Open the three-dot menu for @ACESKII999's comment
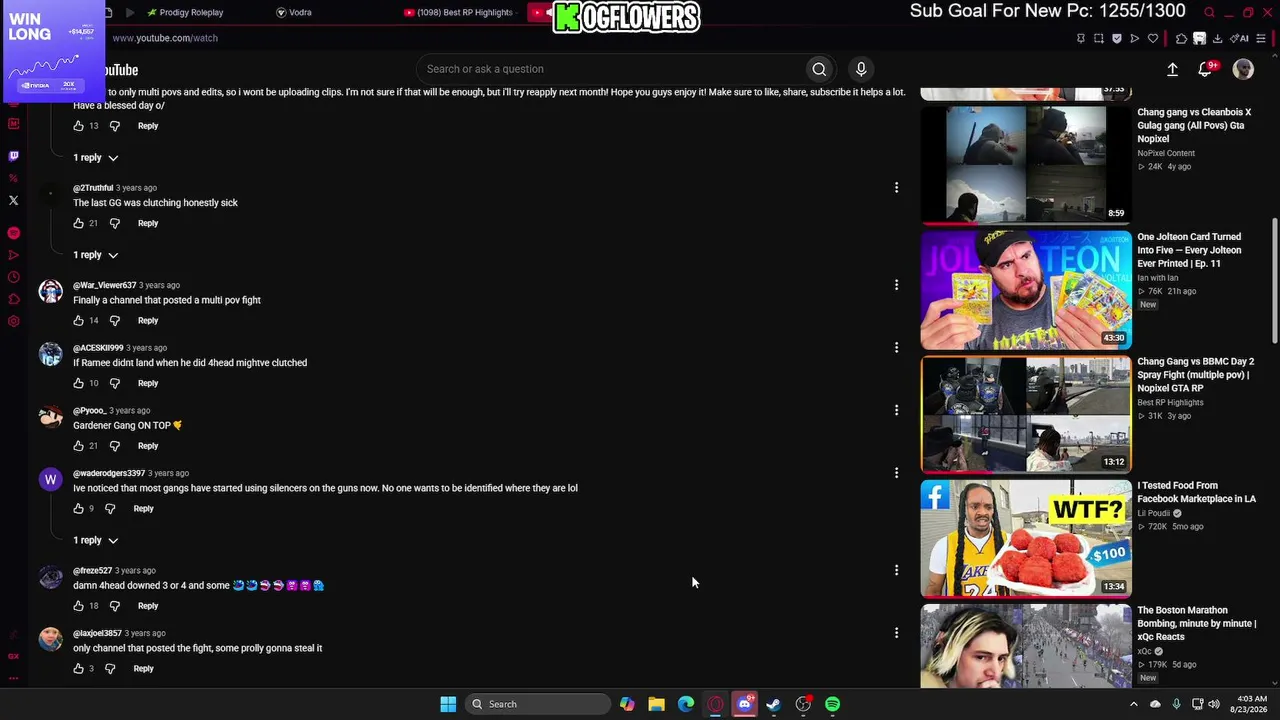The width and height of the screenshot is (1280, 720). pyautogui.click(x=896, y=348)
